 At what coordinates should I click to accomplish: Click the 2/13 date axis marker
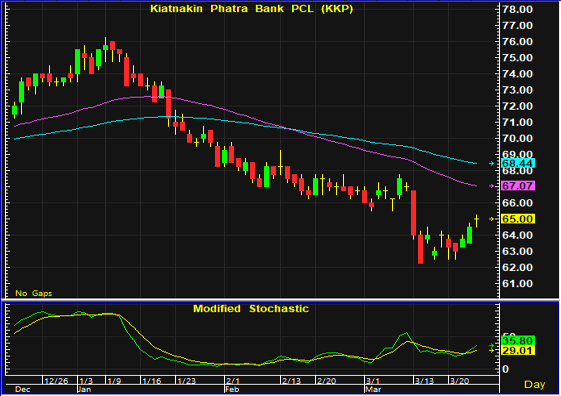[x=292, y=381]
